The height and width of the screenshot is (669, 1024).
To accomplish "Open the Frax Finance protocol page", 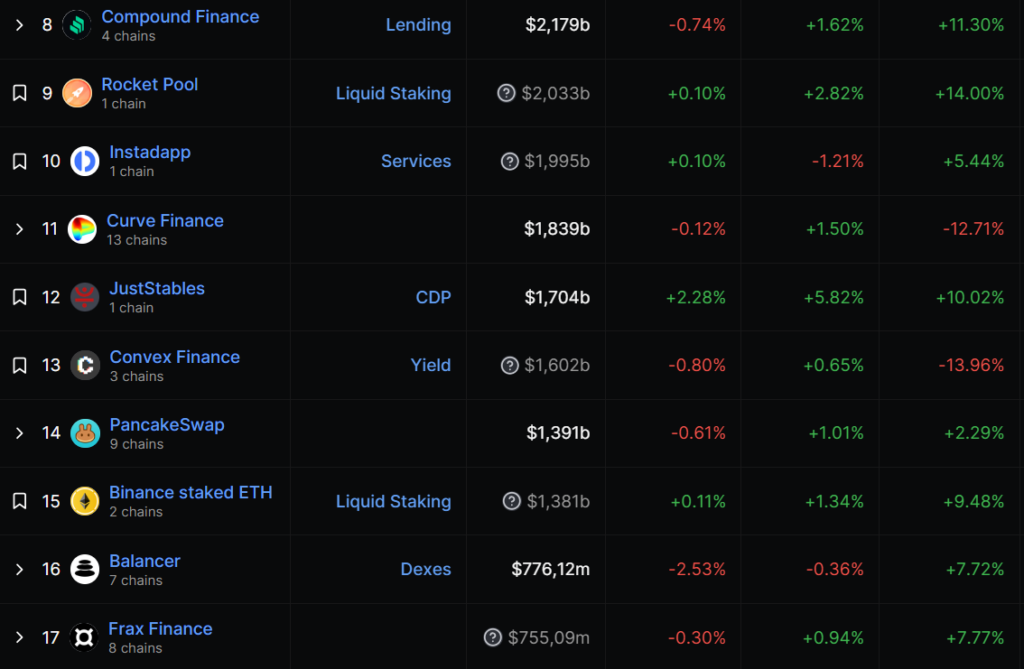I will pyautogui.click(x=160, y=629).
